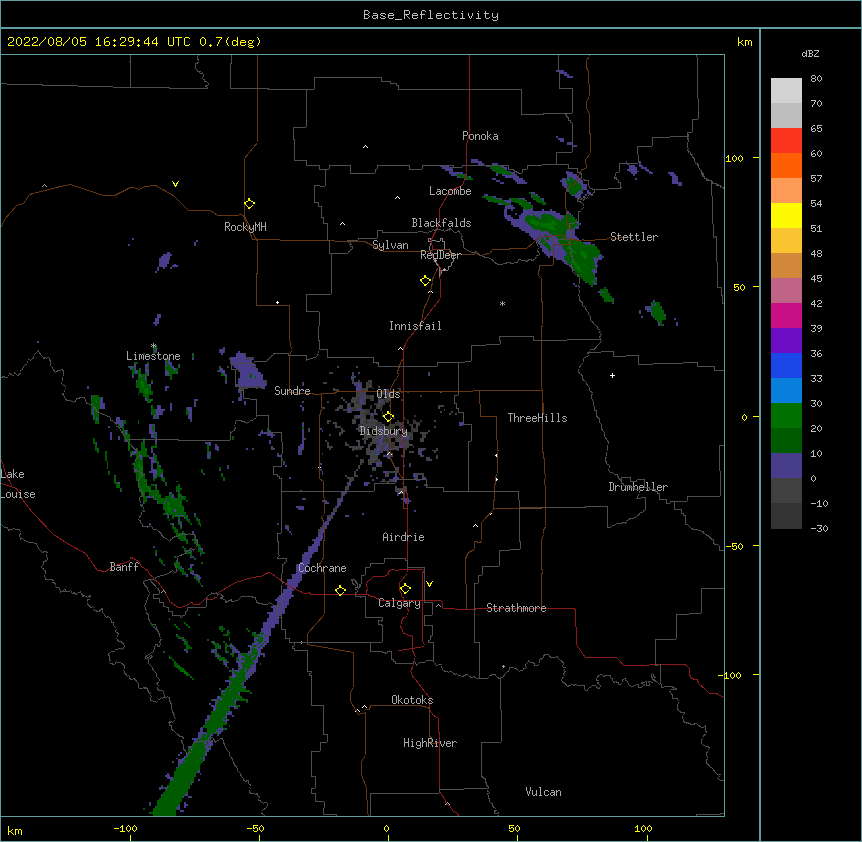The image size is (862, 842).
Task: Click the yellow station marker near RockyMH
Action: (x=250, y=204)
